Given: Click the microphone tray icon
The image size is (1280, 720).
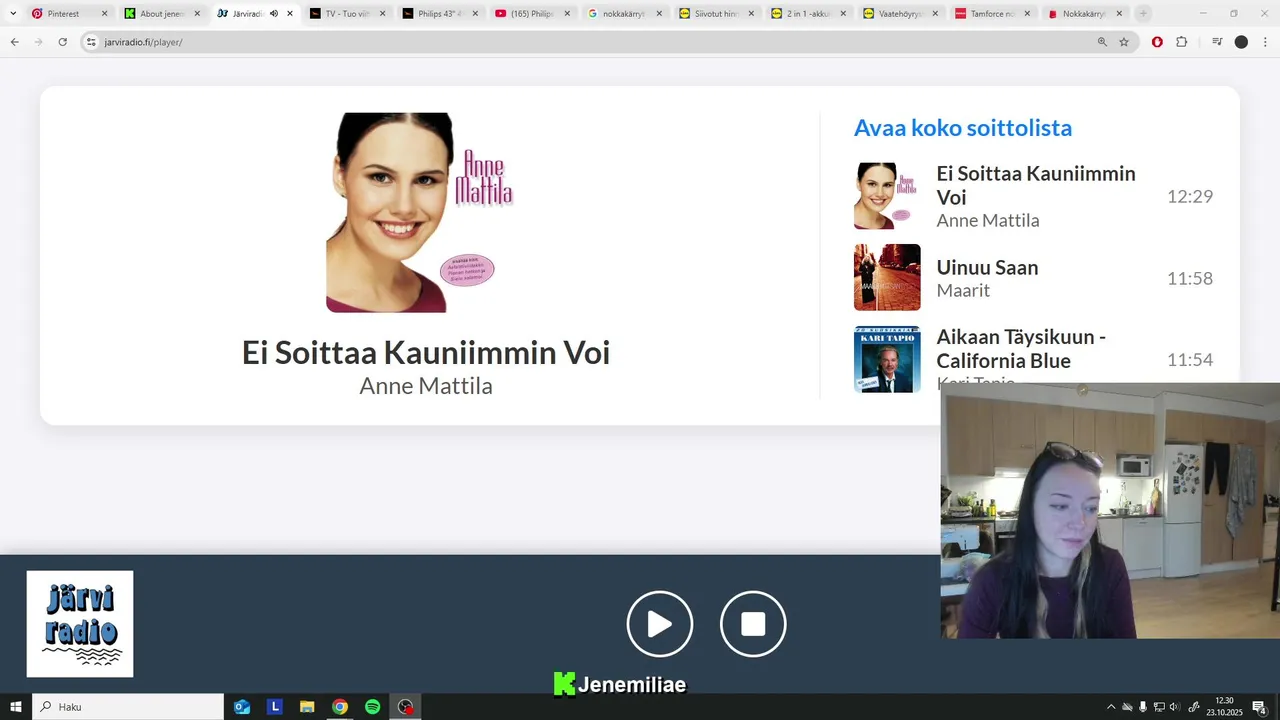Looking at the screenshot, I should coord(1143,707).
